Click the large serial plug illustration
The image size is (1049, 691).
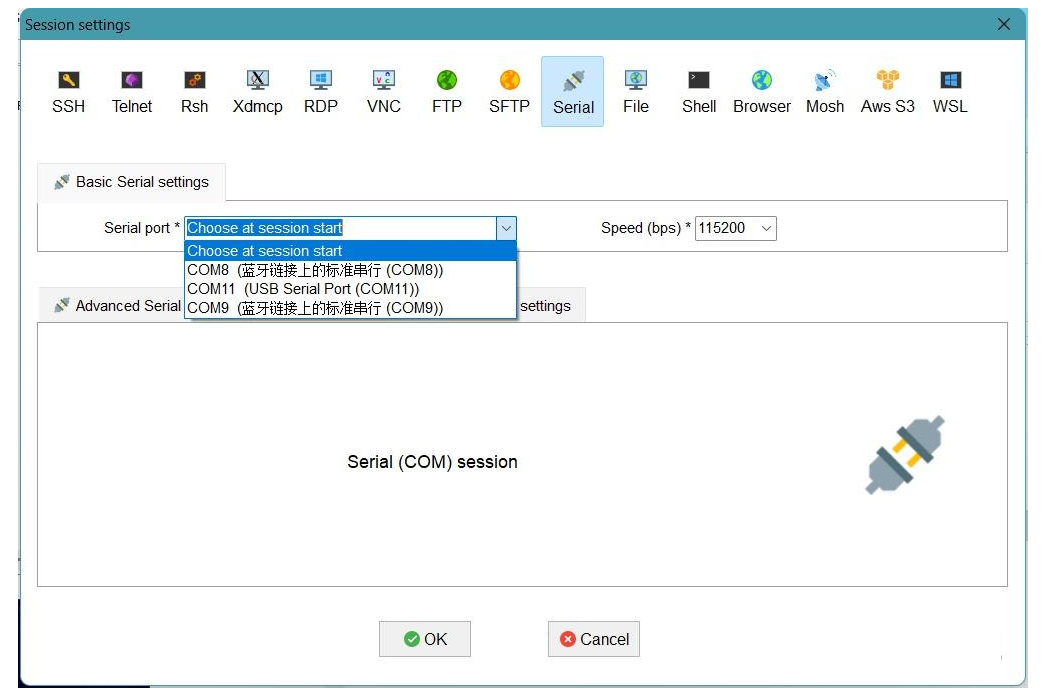[905, 455]
